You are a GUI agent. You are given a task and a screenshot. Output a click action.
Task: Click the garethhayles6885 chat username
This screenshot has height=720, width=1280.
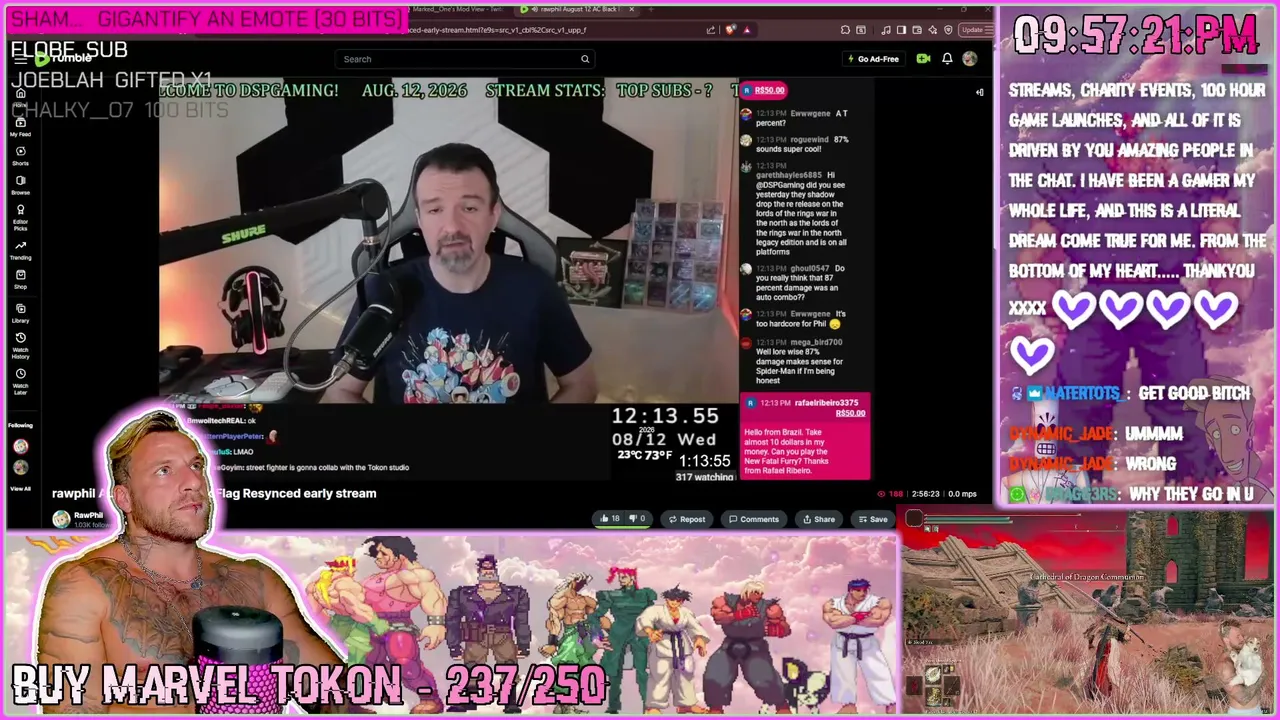point(789,175)
